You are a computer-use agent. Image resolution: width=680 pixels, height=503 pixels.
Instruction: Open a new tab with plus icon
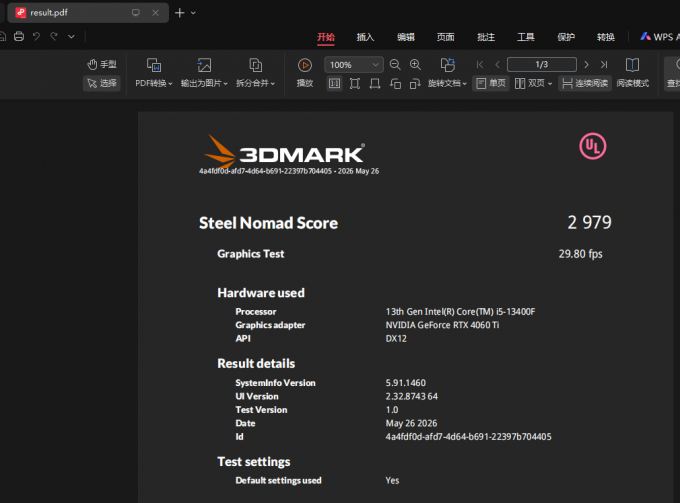(x=180, y=13)
